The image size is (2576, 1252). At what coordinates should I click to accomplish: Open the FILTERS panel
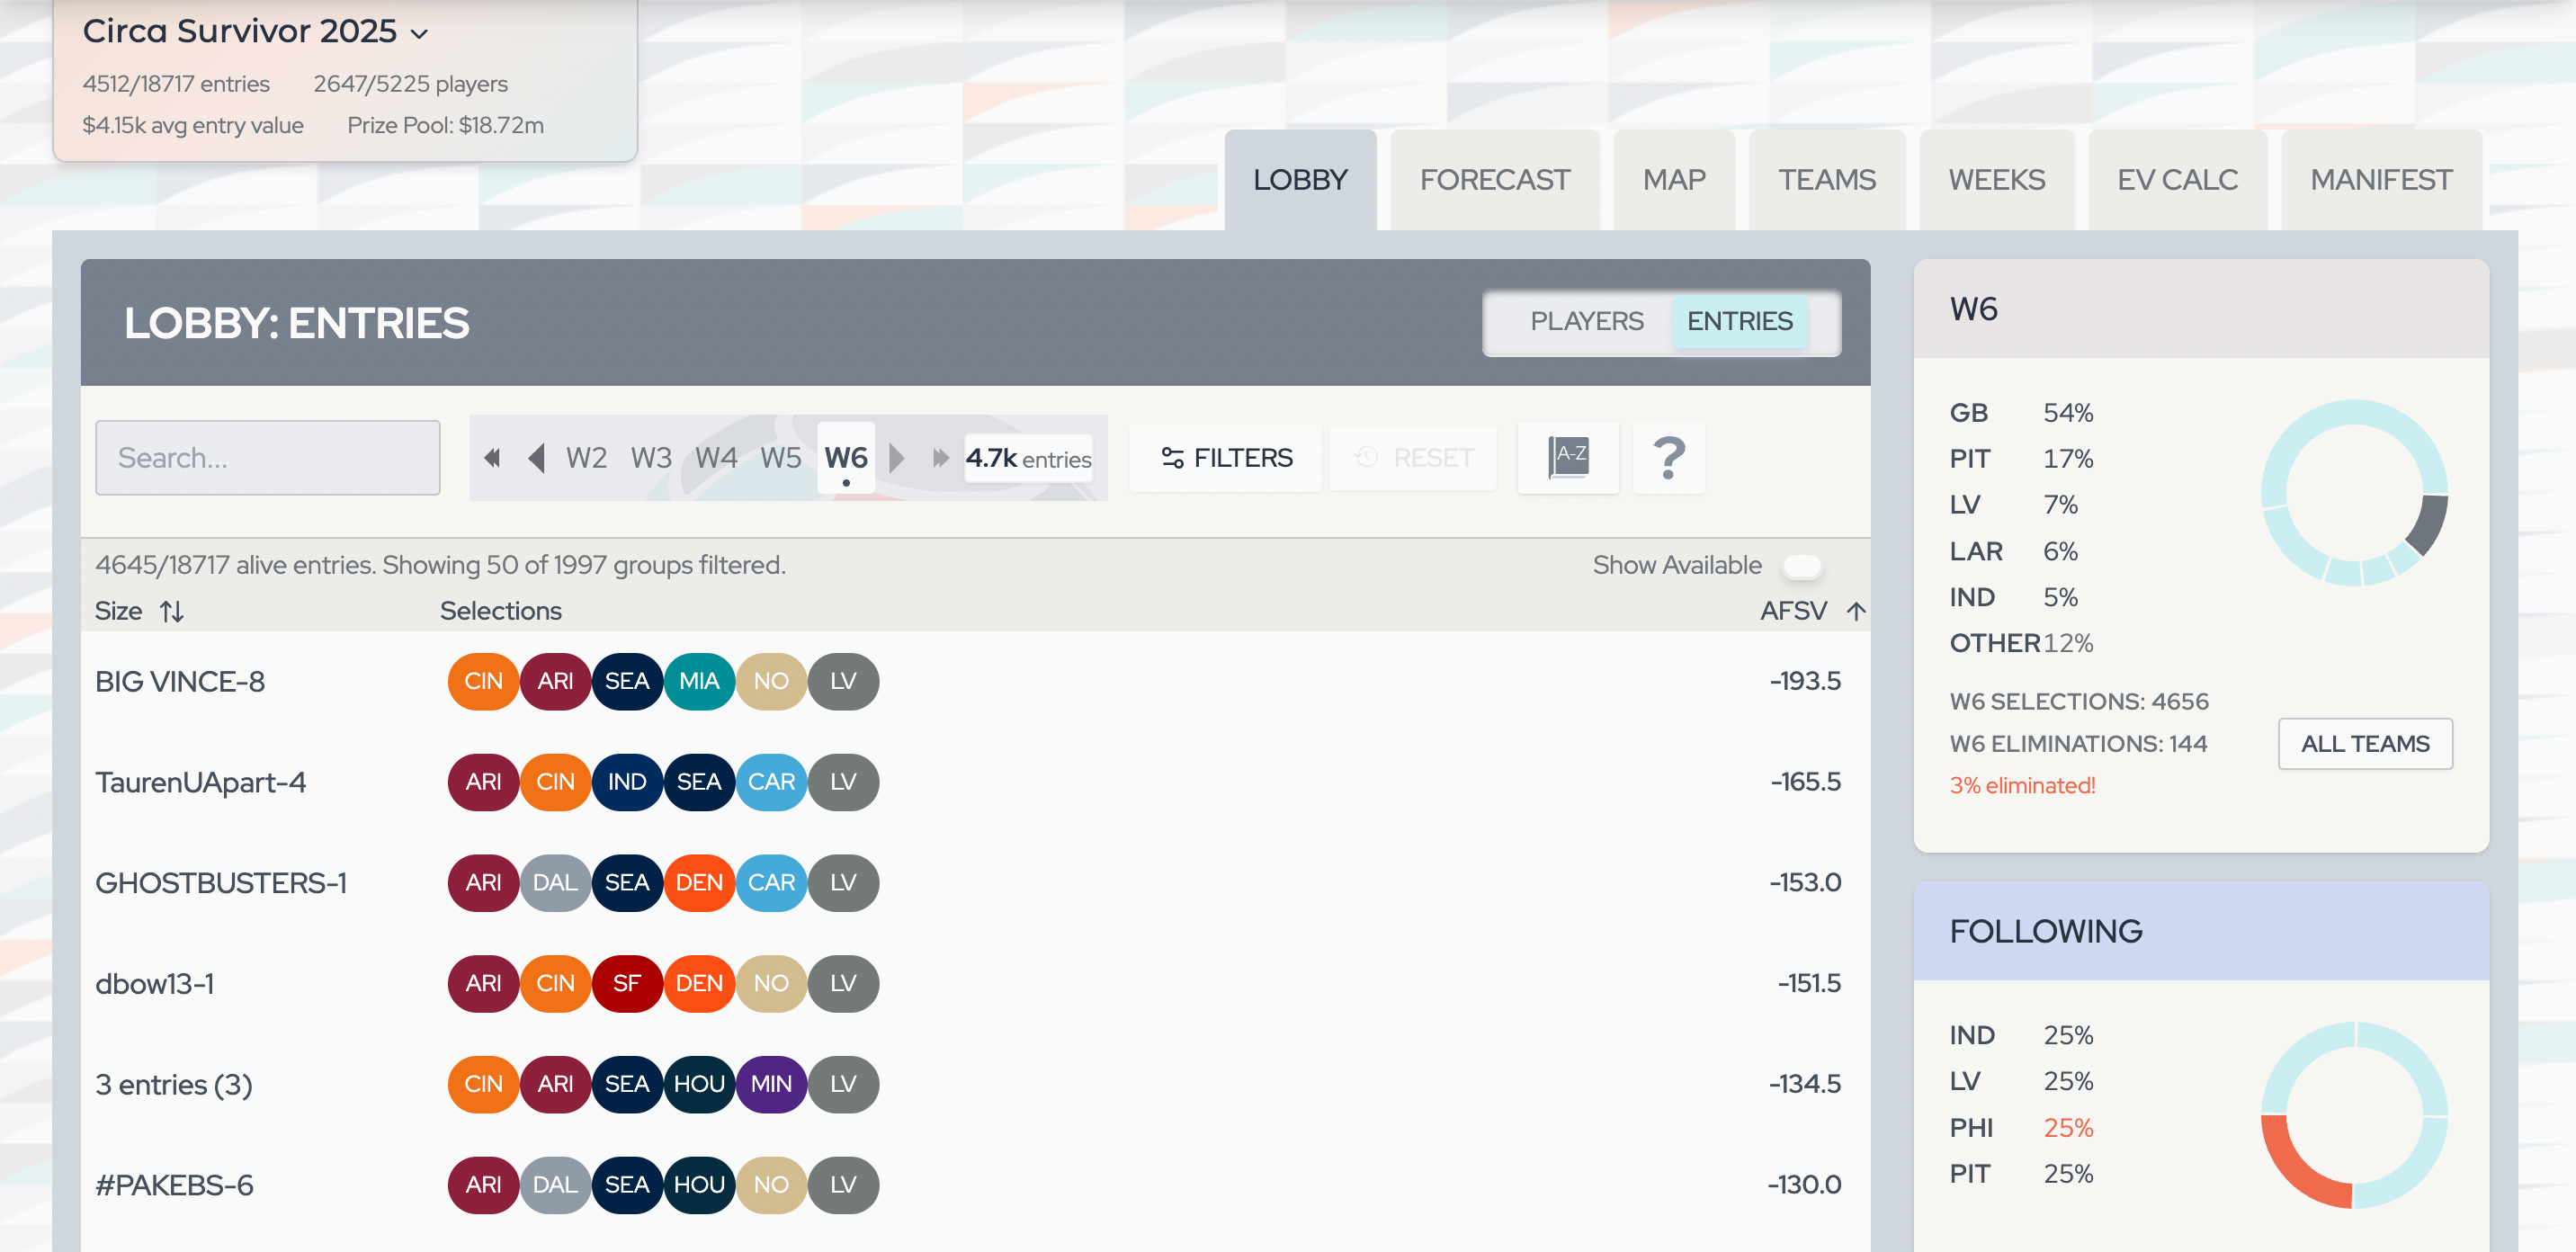(1226, 458)
